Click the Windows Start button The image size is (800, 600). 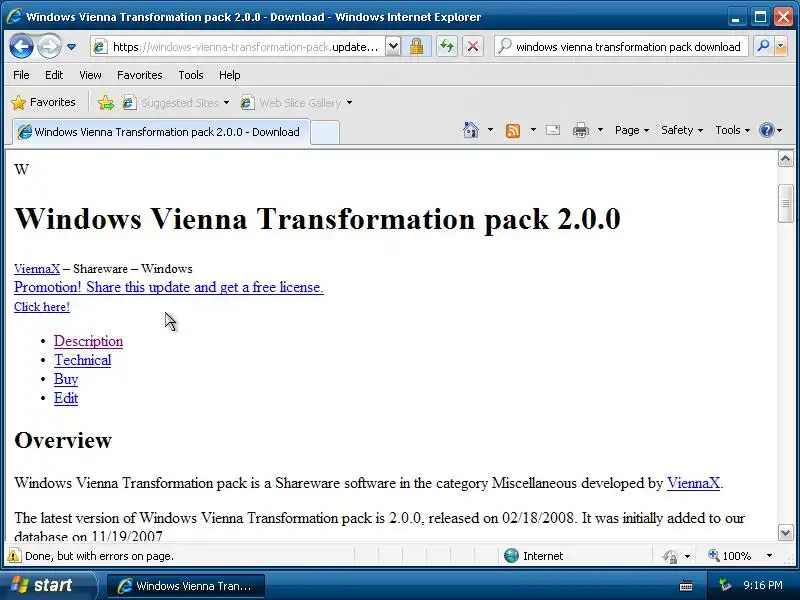coord(48,585)
